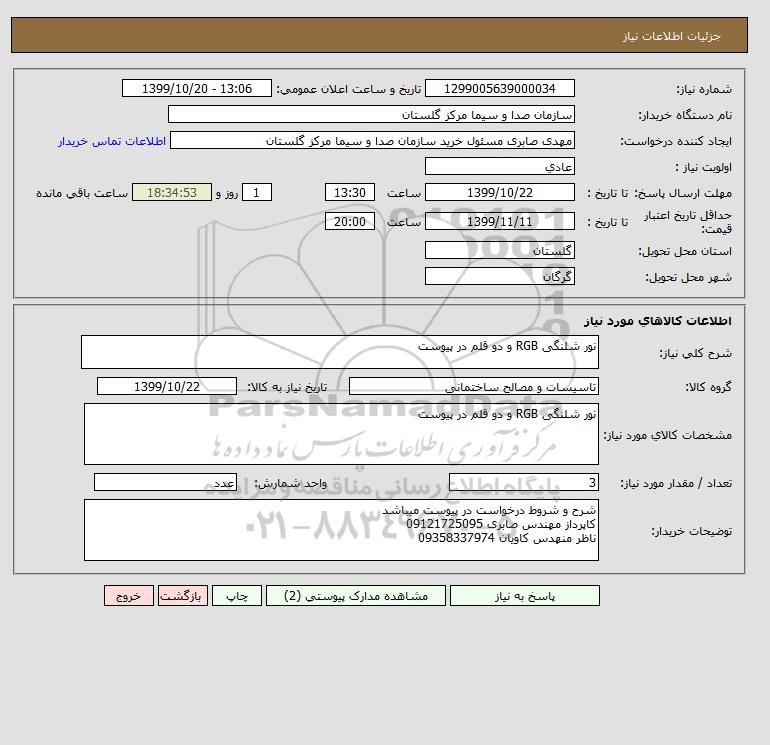The width and height of the screenshot is (770, 745).
Task: Click the 'مهلت ارسال پاسخ:' label
Action: pos(683,193)
